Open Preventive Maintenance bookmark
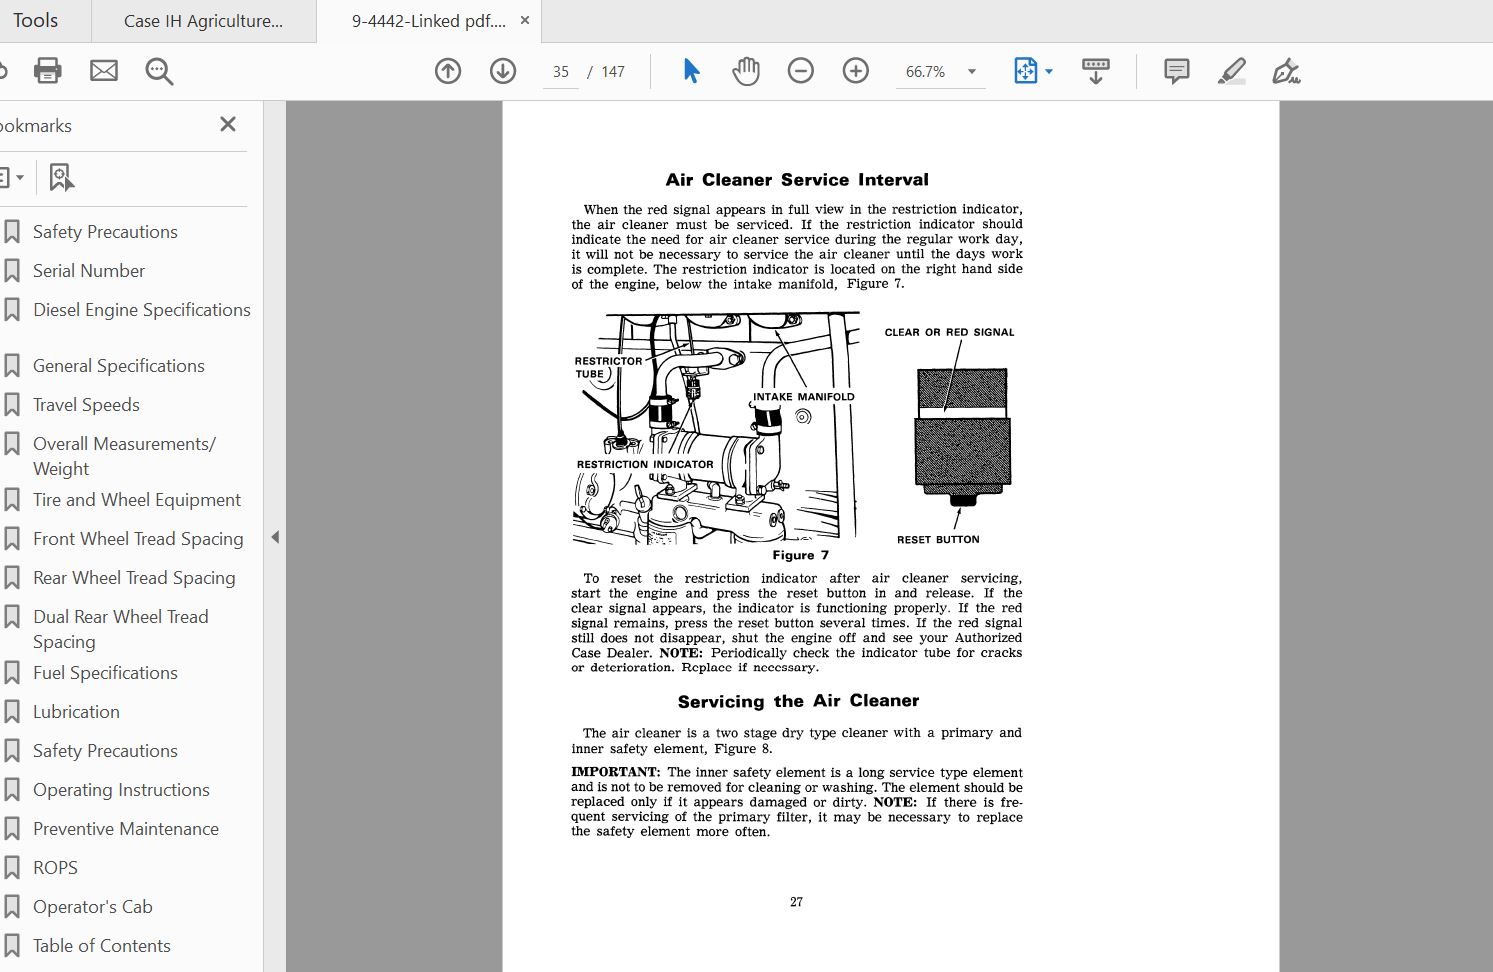The width and height of the screenshot is (1493, 972). 126,829
